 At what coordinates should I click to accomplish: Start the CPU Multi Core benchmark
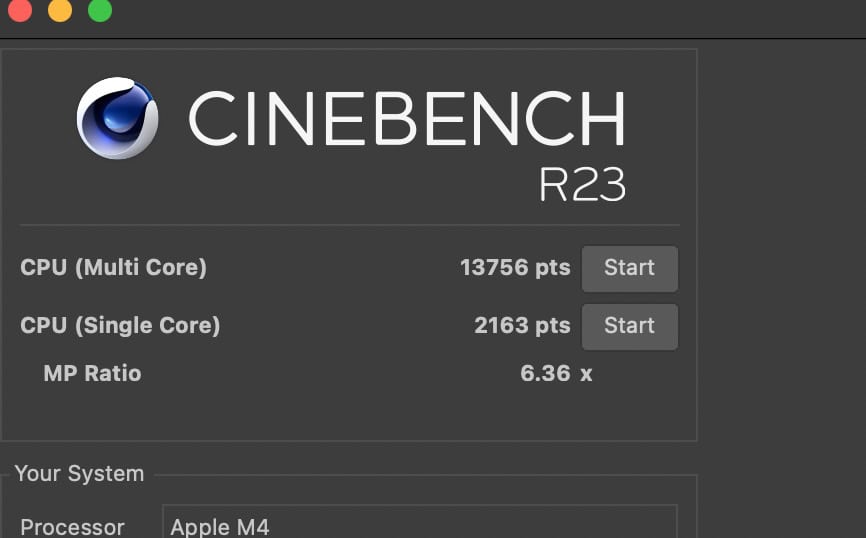click(629, 268)
